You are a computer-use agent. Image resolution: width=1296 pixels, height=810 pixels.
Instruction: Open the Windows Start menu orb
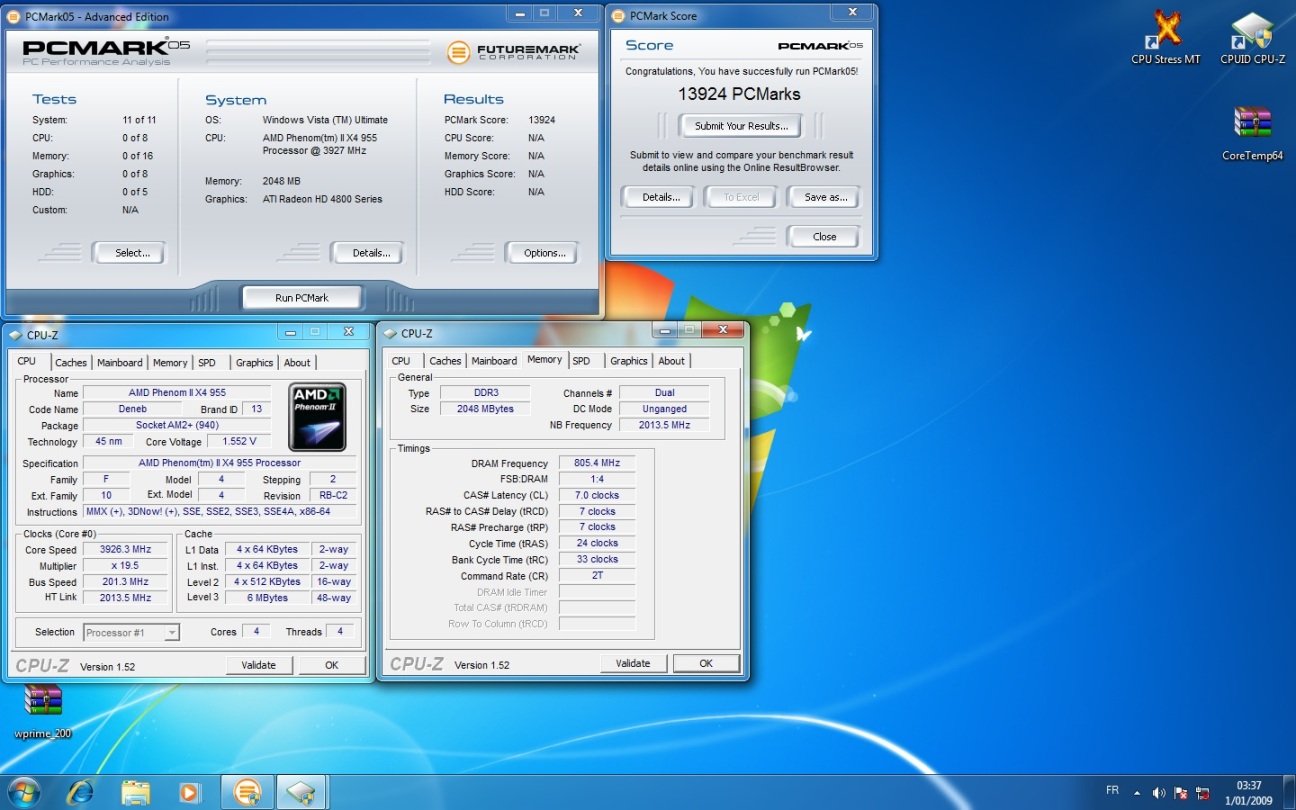[24, 791]
